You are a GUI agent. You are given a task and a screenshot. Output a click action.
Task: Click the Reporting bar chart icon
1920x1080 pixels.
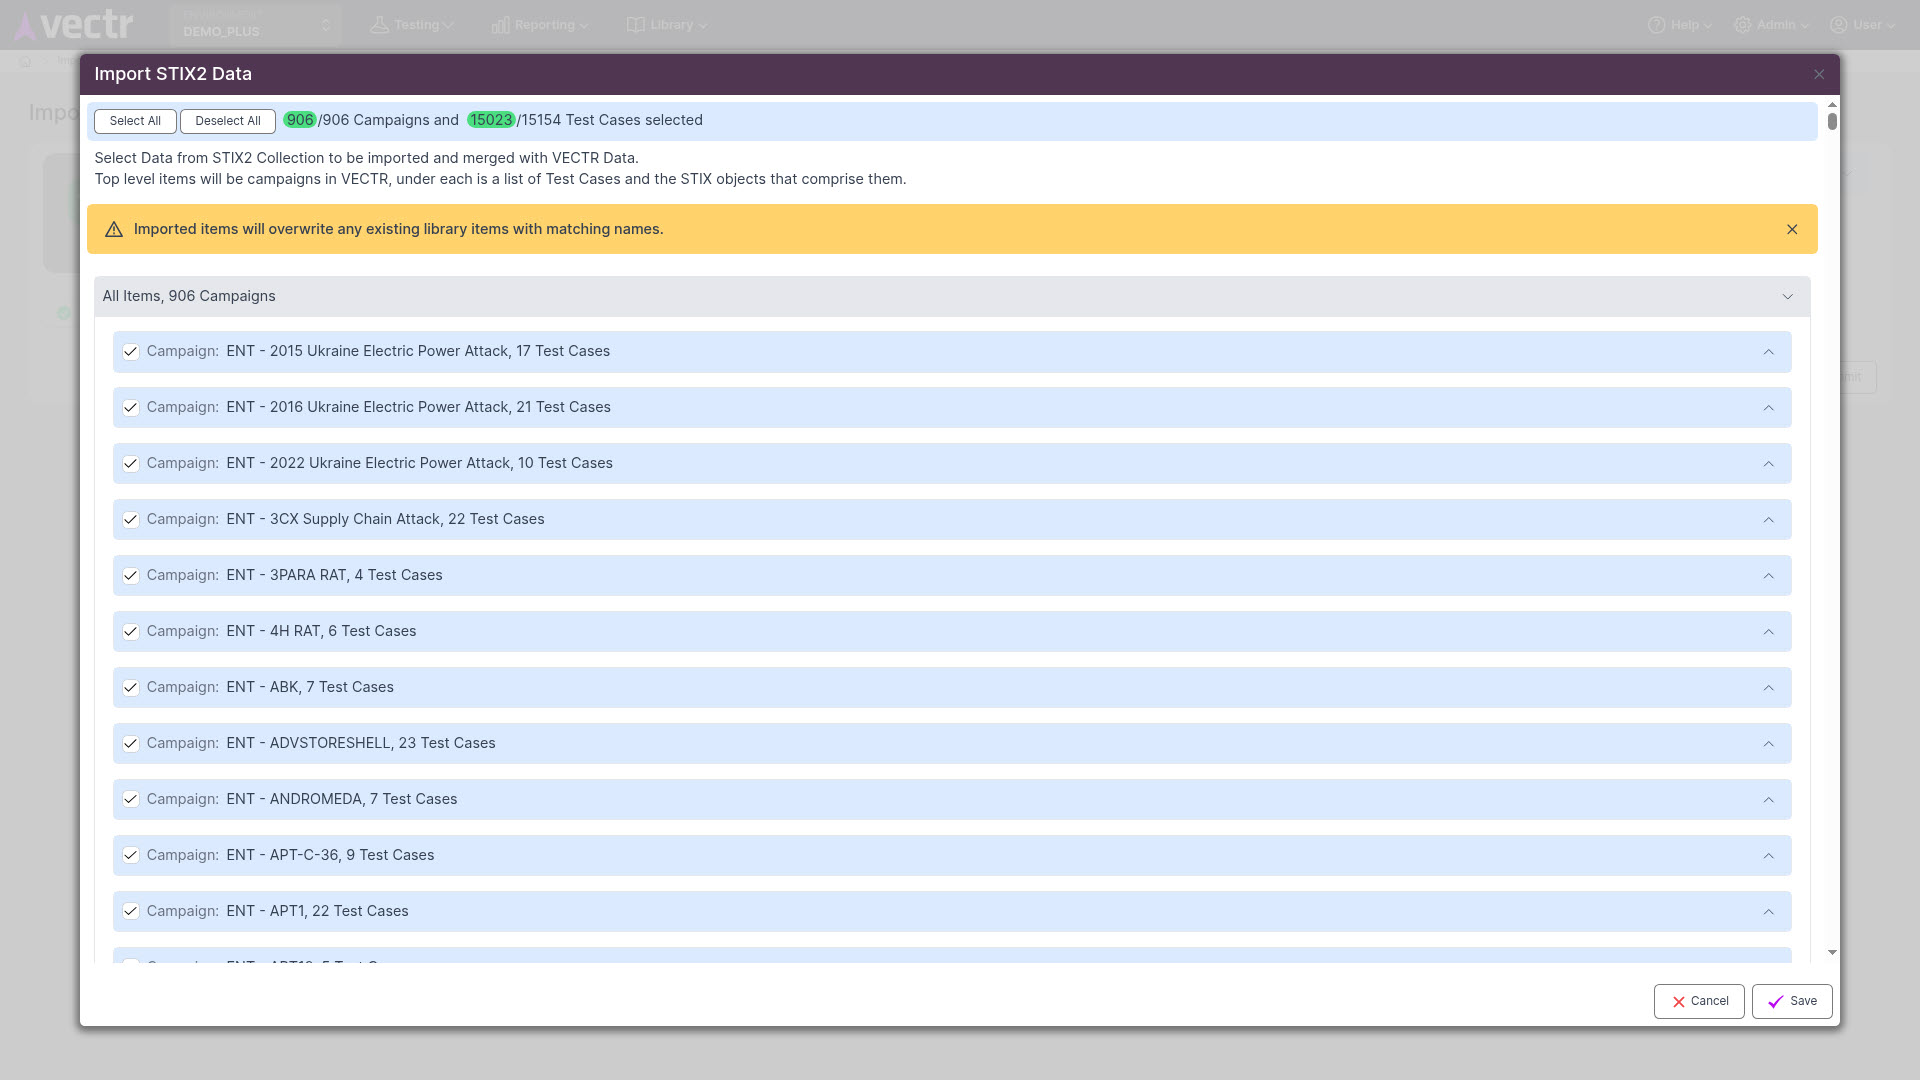[x=500, y=25]
